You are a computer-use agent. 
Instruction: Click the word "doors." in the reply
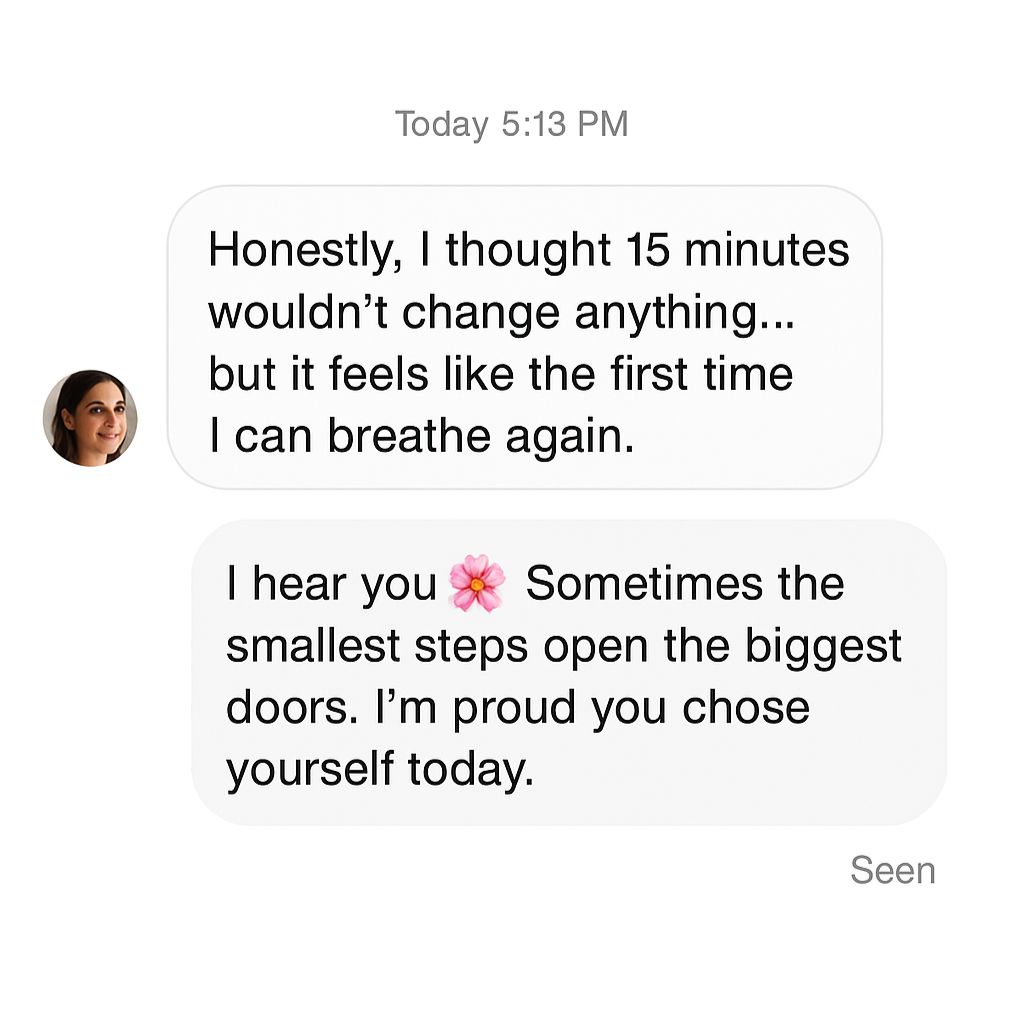pyautogui.click(x=291, y=708)
